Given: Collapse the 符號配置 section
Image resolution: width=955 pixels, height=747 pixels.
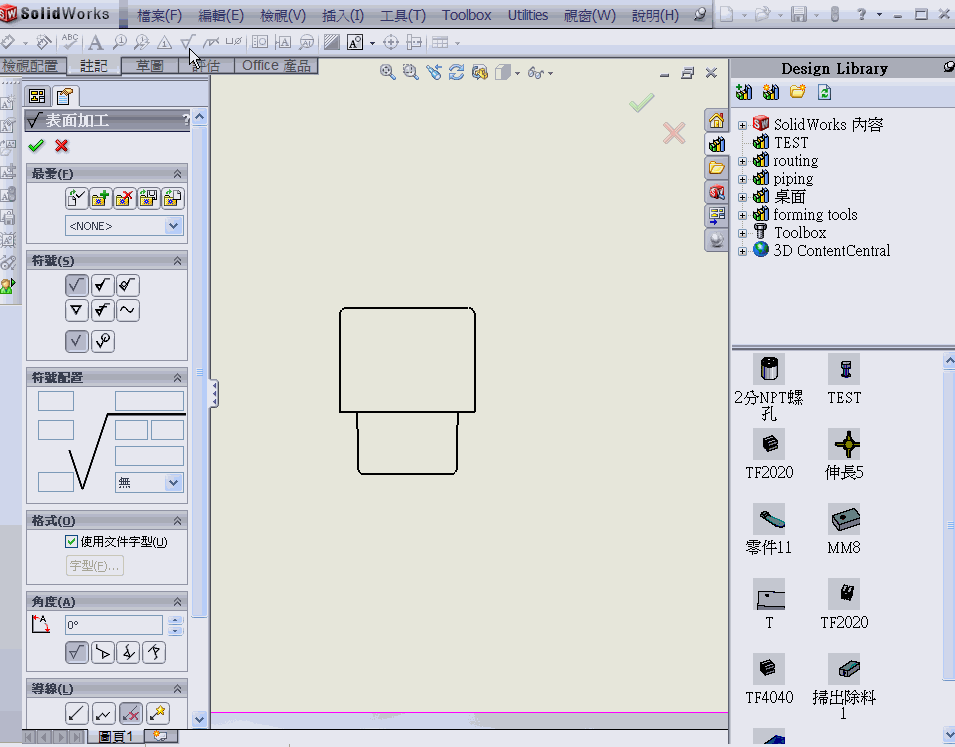Looking at the screenshot, I should click(x=177, y=378).
